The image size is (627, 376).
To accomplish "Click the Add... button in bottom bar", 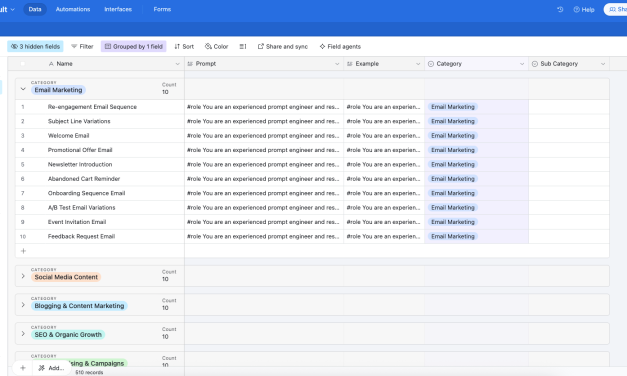I will 51,368.
